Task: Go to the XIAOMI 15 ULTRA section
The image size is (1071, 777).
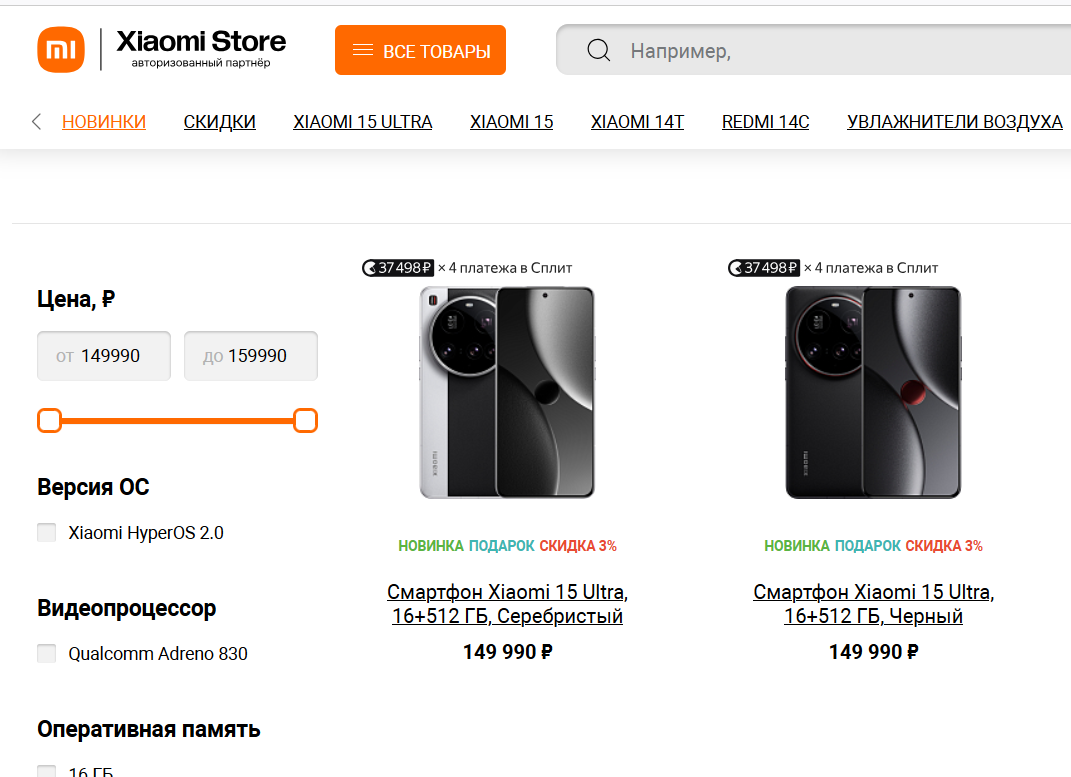Action: (x=362, y=122)
